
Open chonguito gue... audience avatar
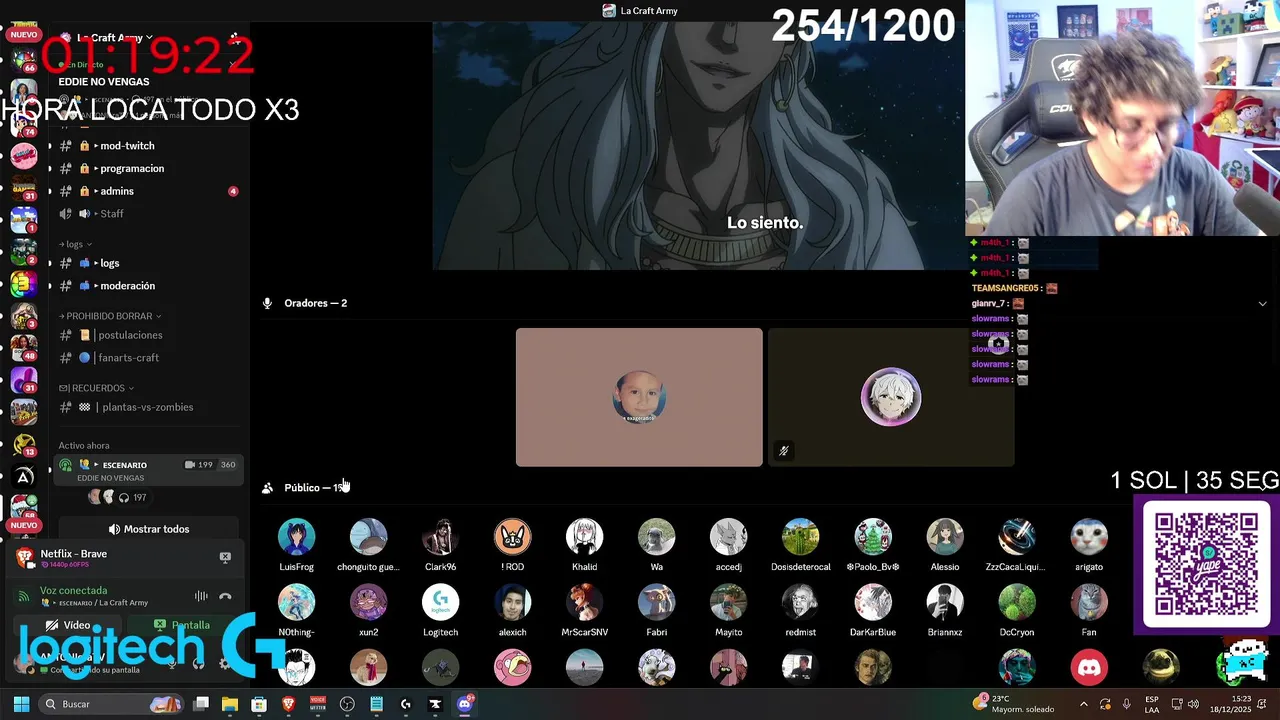(x=368, y=537)
